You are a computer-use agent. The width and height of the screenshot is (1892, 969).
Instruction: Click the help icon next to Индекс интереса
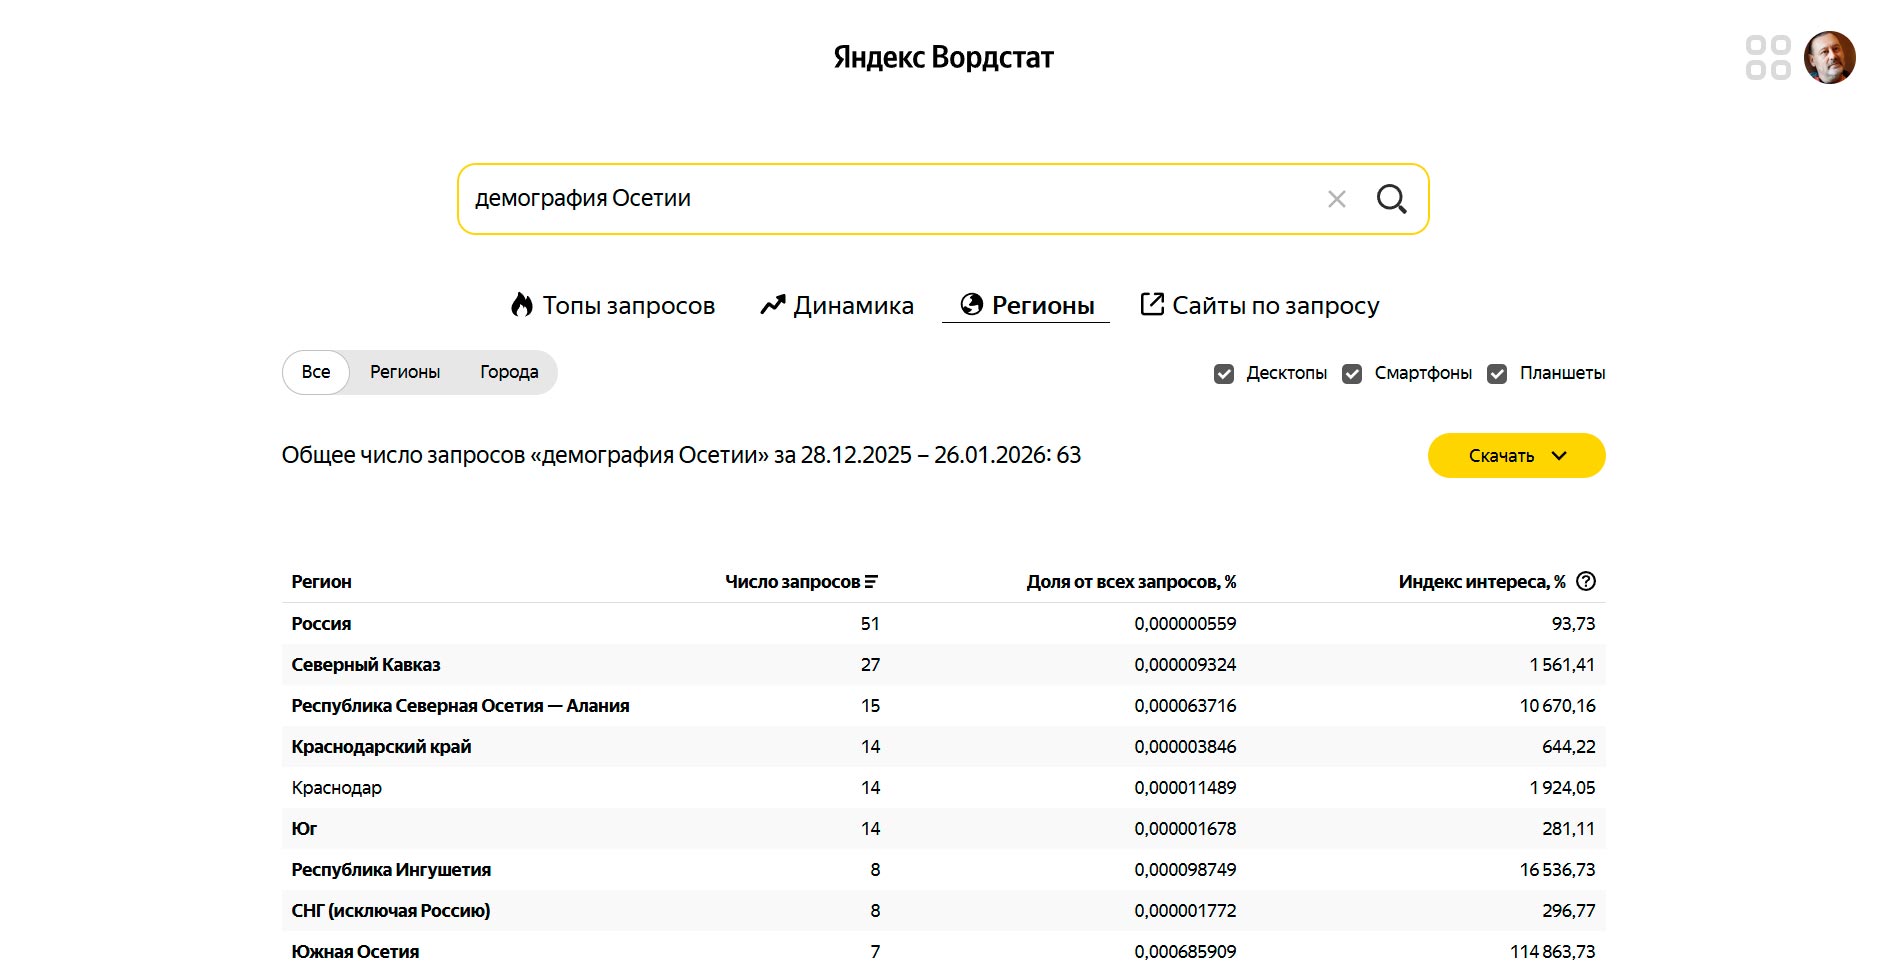[x=1586, y=581]
